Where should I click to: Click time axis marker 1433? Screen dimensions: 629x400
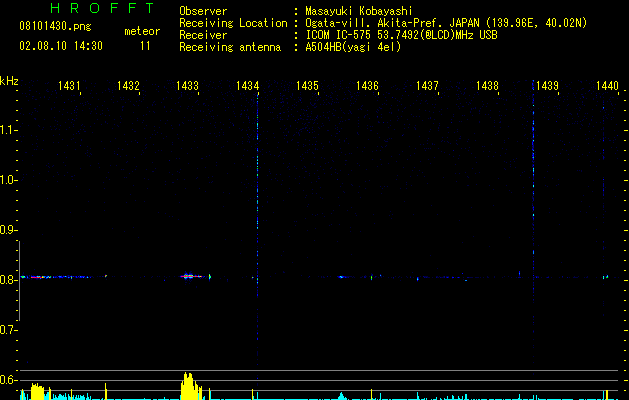(188, 86)
